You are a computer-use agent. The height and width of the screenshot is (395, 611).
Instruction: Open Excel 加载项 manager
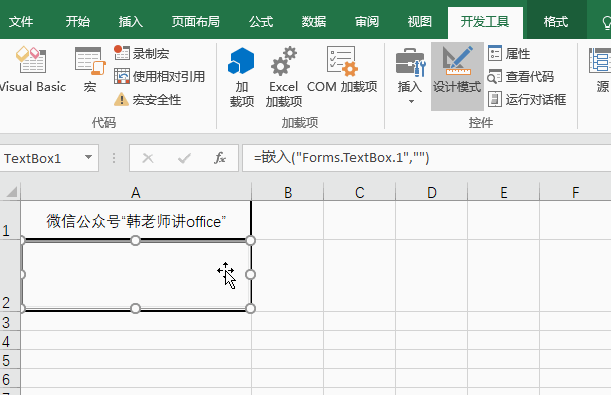pyautogui.click(x=284, y=77)
